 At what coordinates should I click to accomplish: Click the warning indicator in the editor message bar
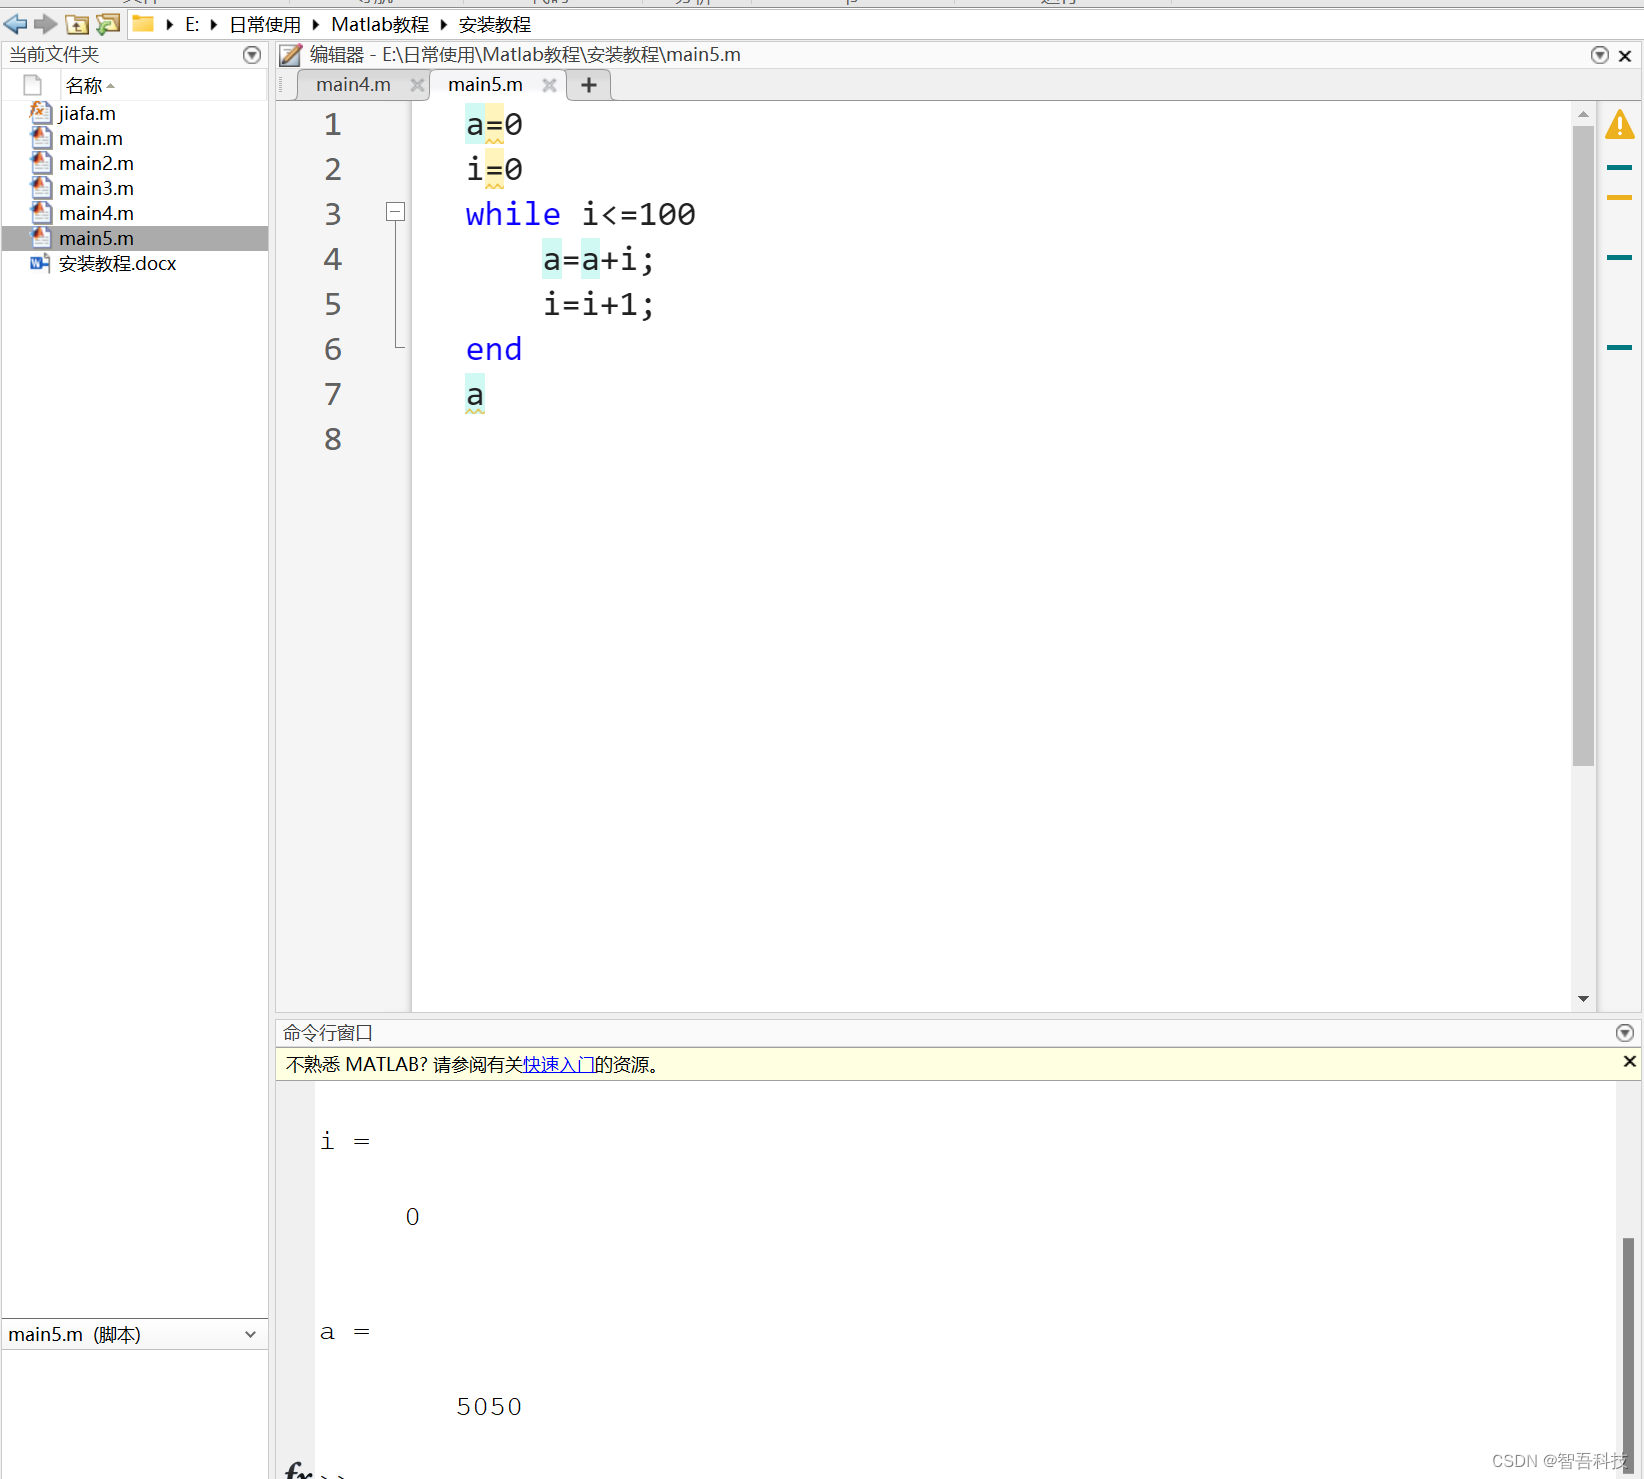pyautogui.click(x=1620, y=124)
